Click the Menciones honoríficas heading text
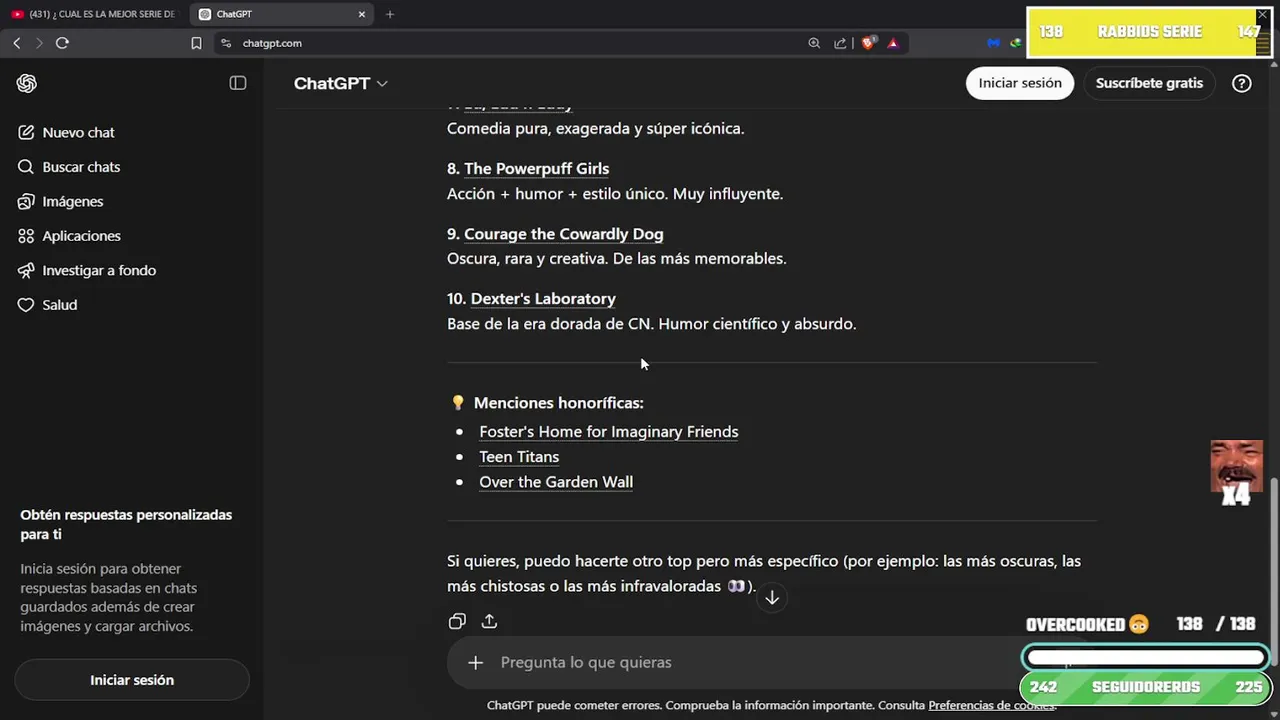The image size is (1280, 720). [558, 403]
